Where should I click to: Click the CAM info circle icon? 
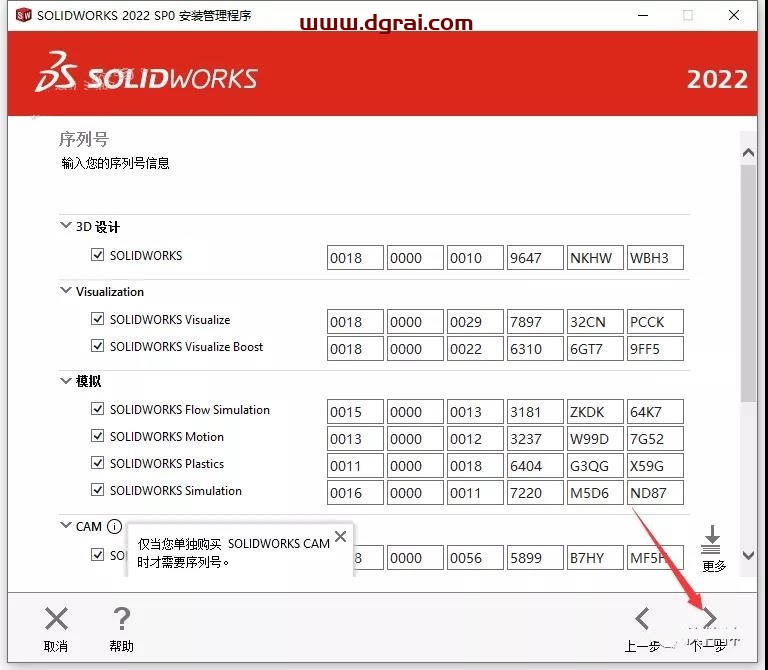point(114,526)
